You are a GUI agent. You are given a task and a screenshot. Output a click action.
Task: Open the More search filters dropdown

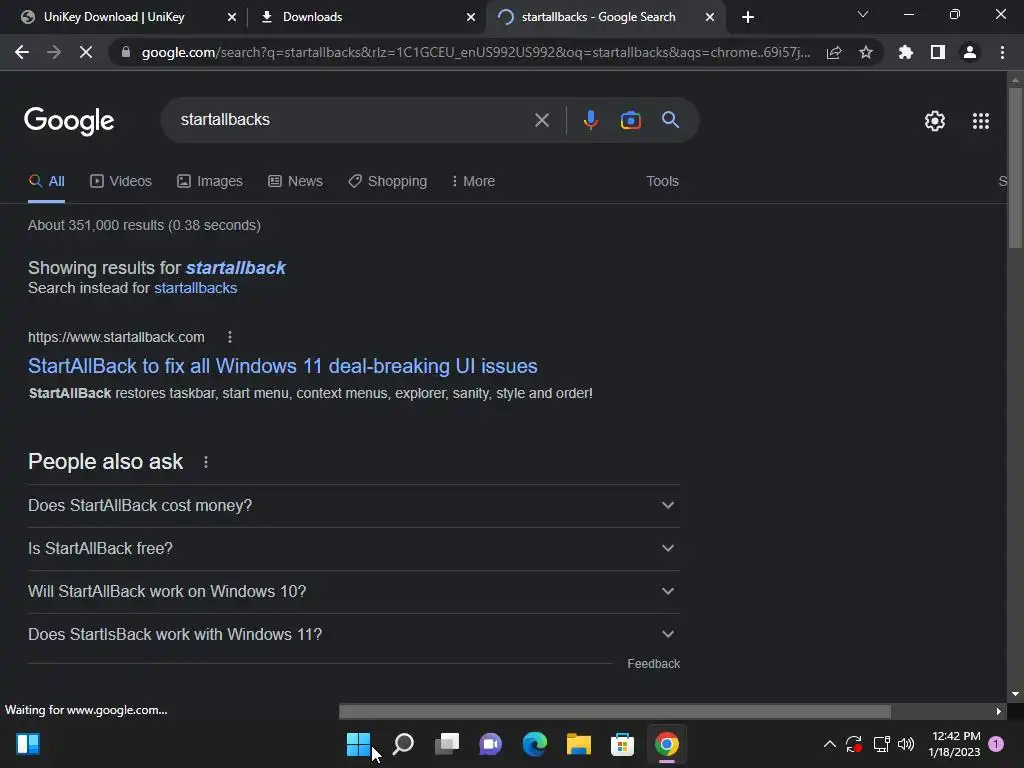click(x=473, y=182)
